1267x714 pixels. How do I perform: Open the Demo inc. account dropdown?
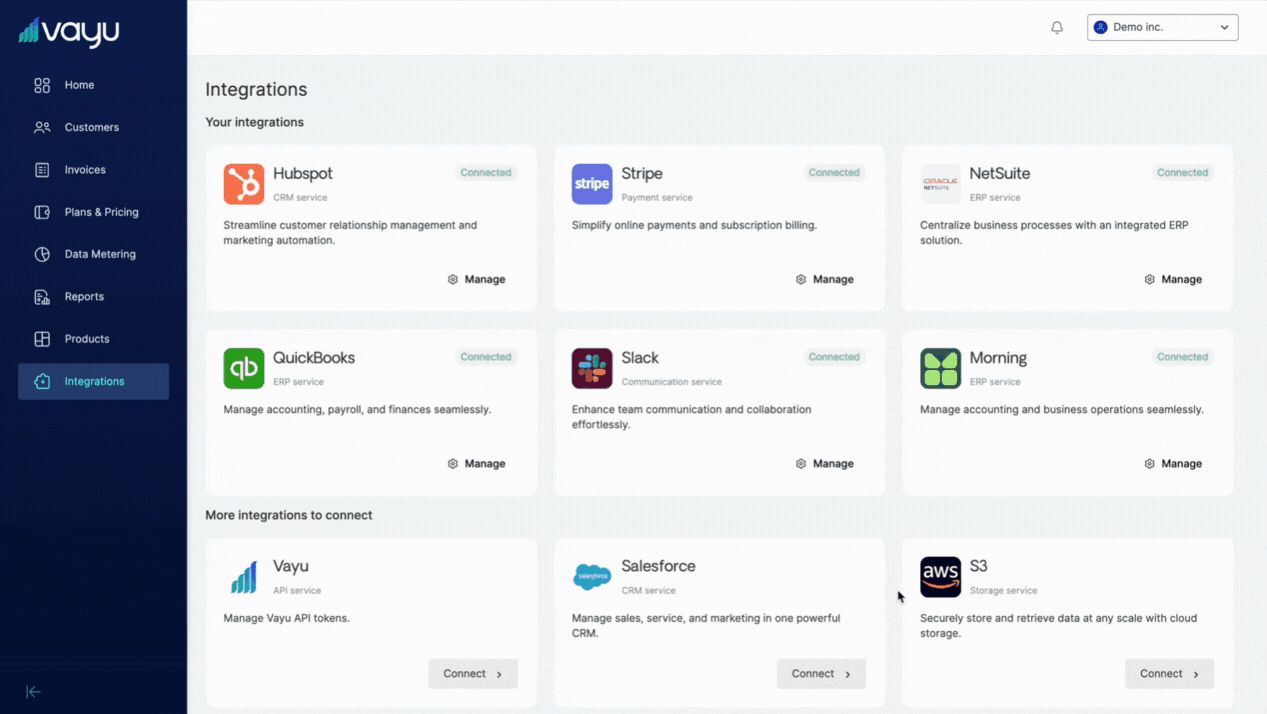click(x=1163, y=27)
